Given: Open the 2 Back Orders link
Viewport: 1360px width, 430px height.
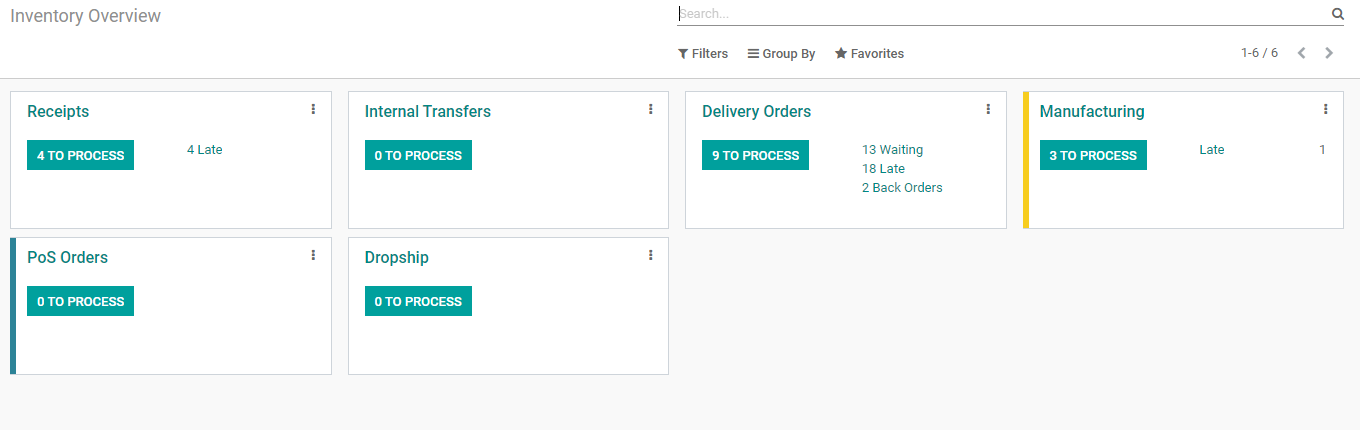Looking at the screenshot, I should point(902,188).
